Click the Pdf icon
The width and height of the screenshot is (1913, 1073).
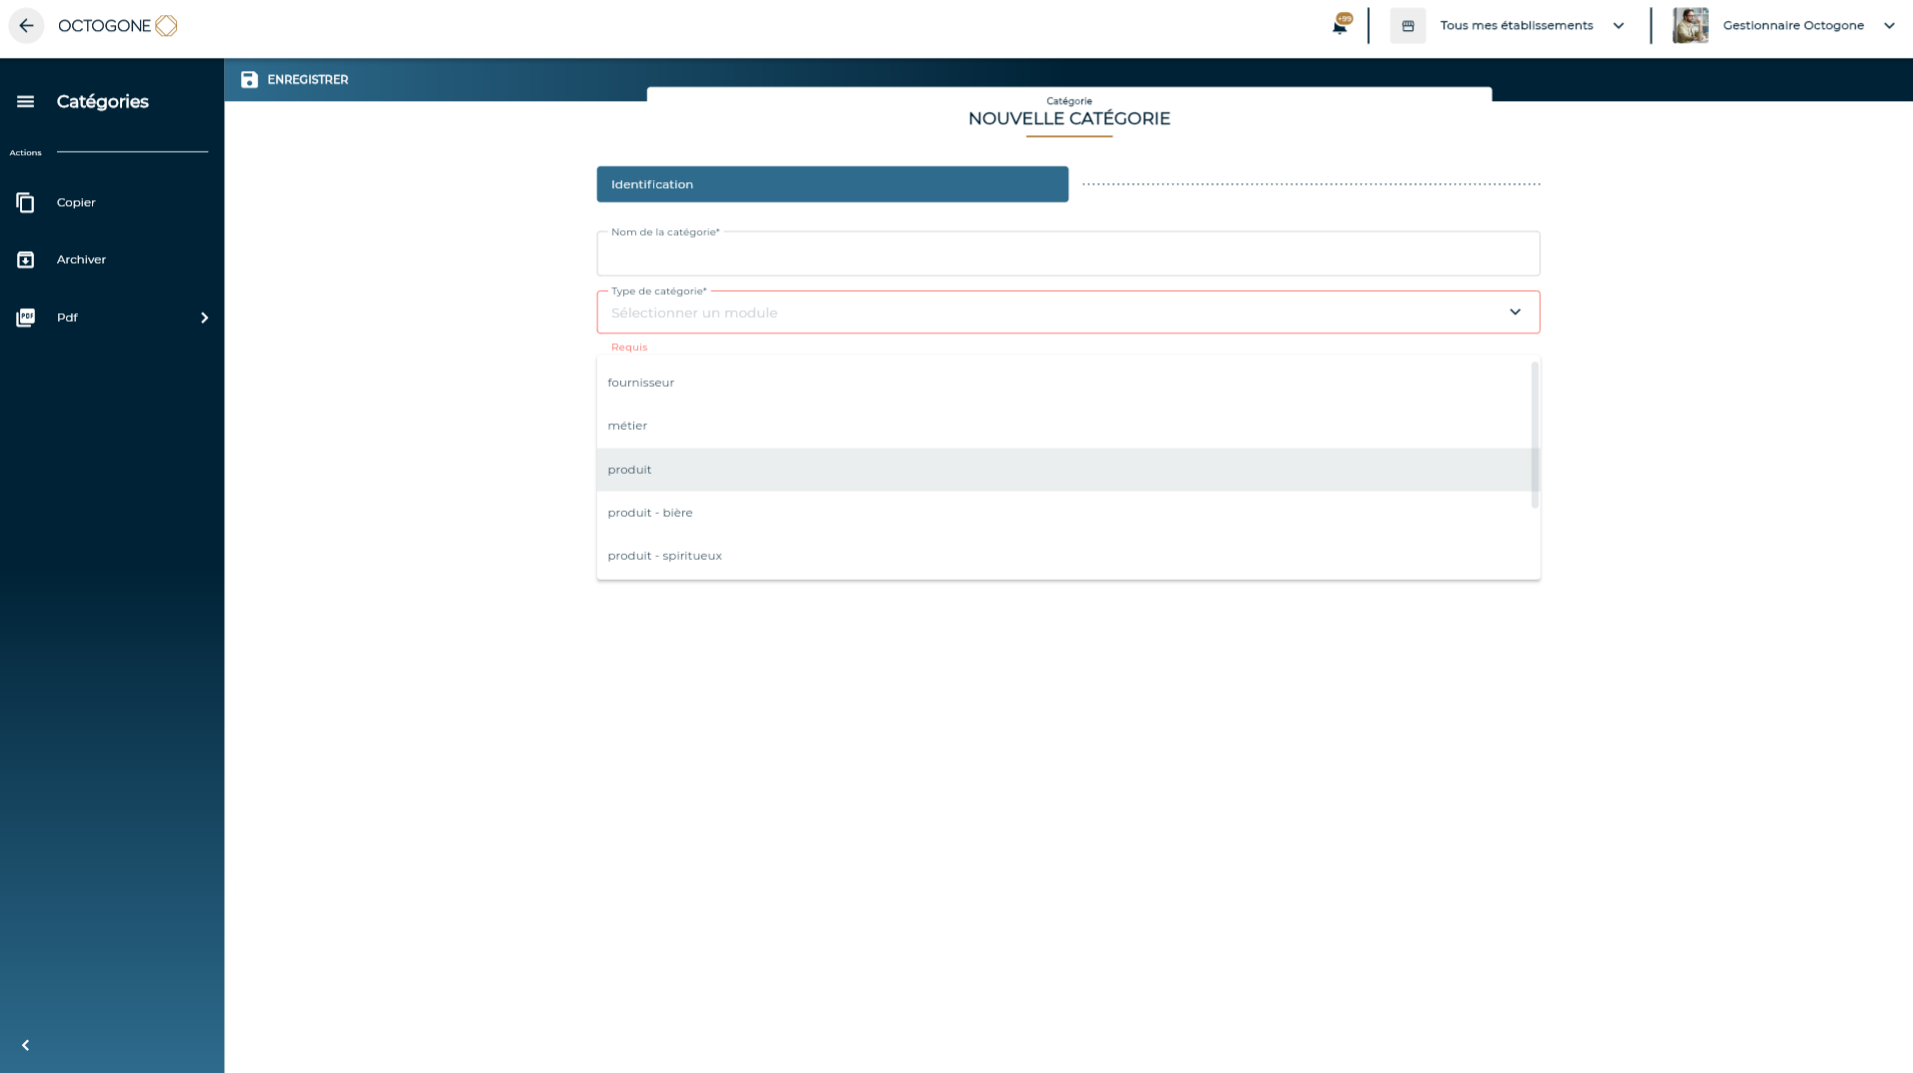point(25,318)
